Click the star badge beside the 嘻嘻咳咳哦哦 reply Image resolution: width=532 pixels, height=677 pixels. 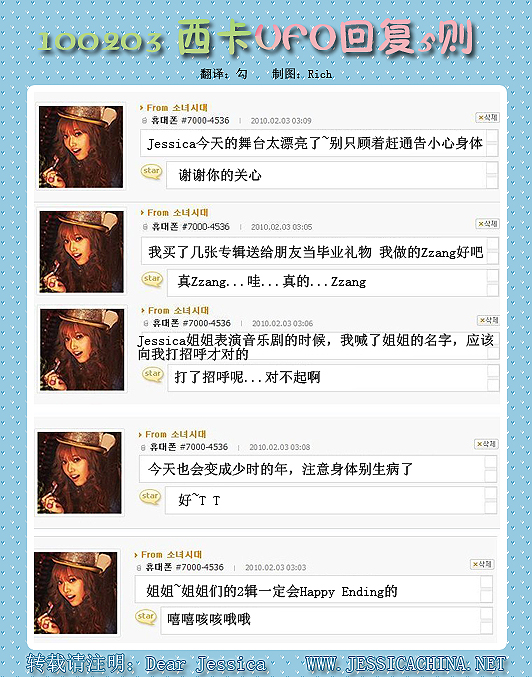(x=146, y=617)
